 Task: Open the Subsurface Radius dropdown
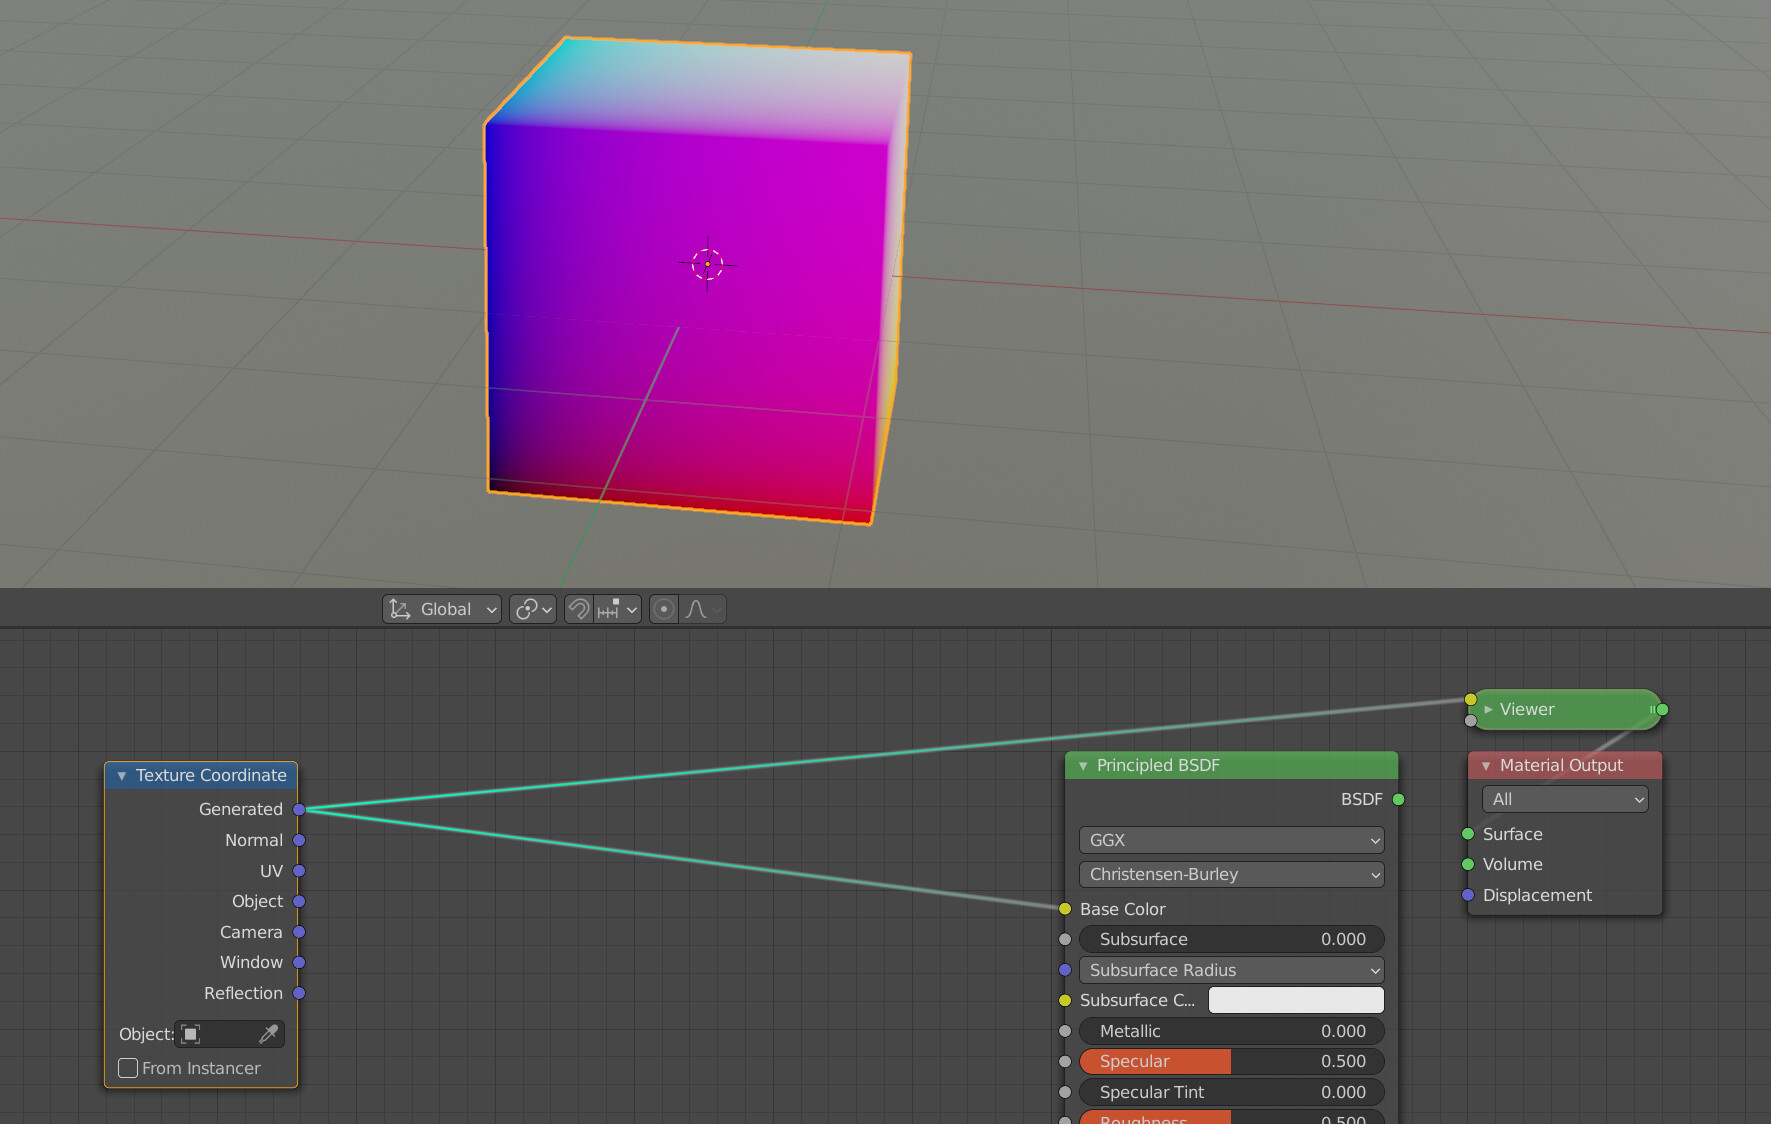tap(1231, 970)
